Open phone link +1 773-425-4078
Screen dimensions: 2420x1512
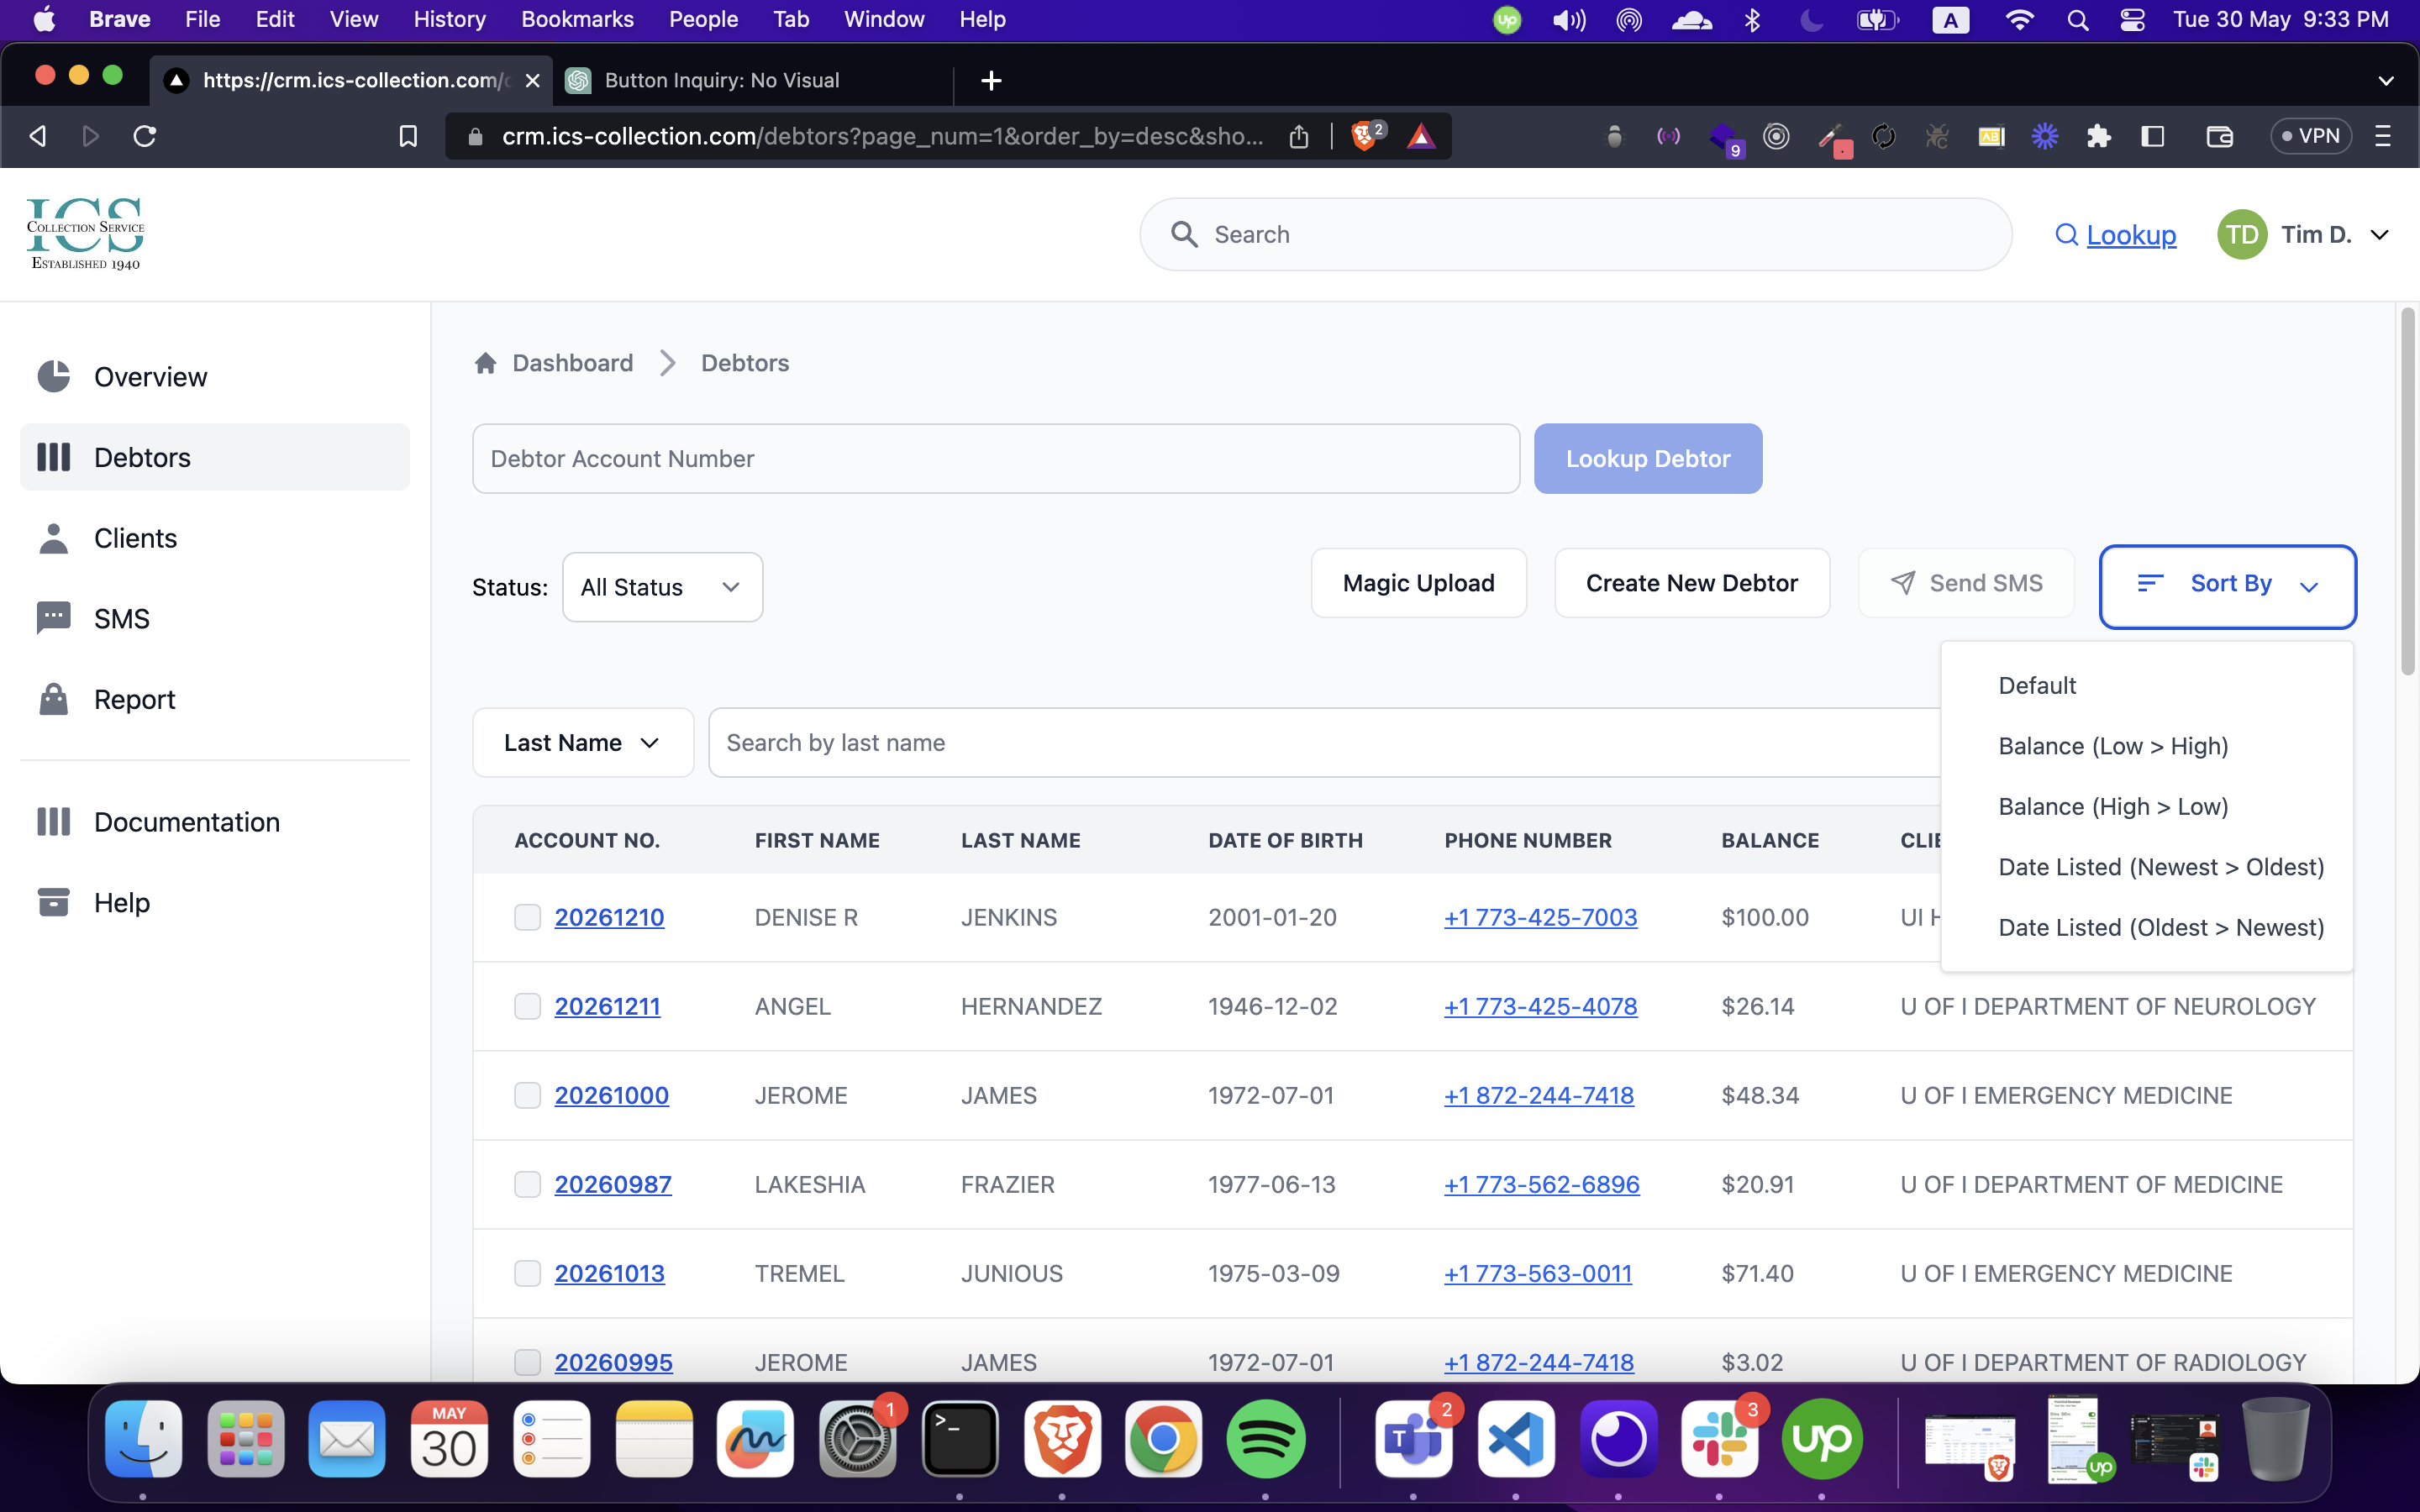pos(1540,1006)
